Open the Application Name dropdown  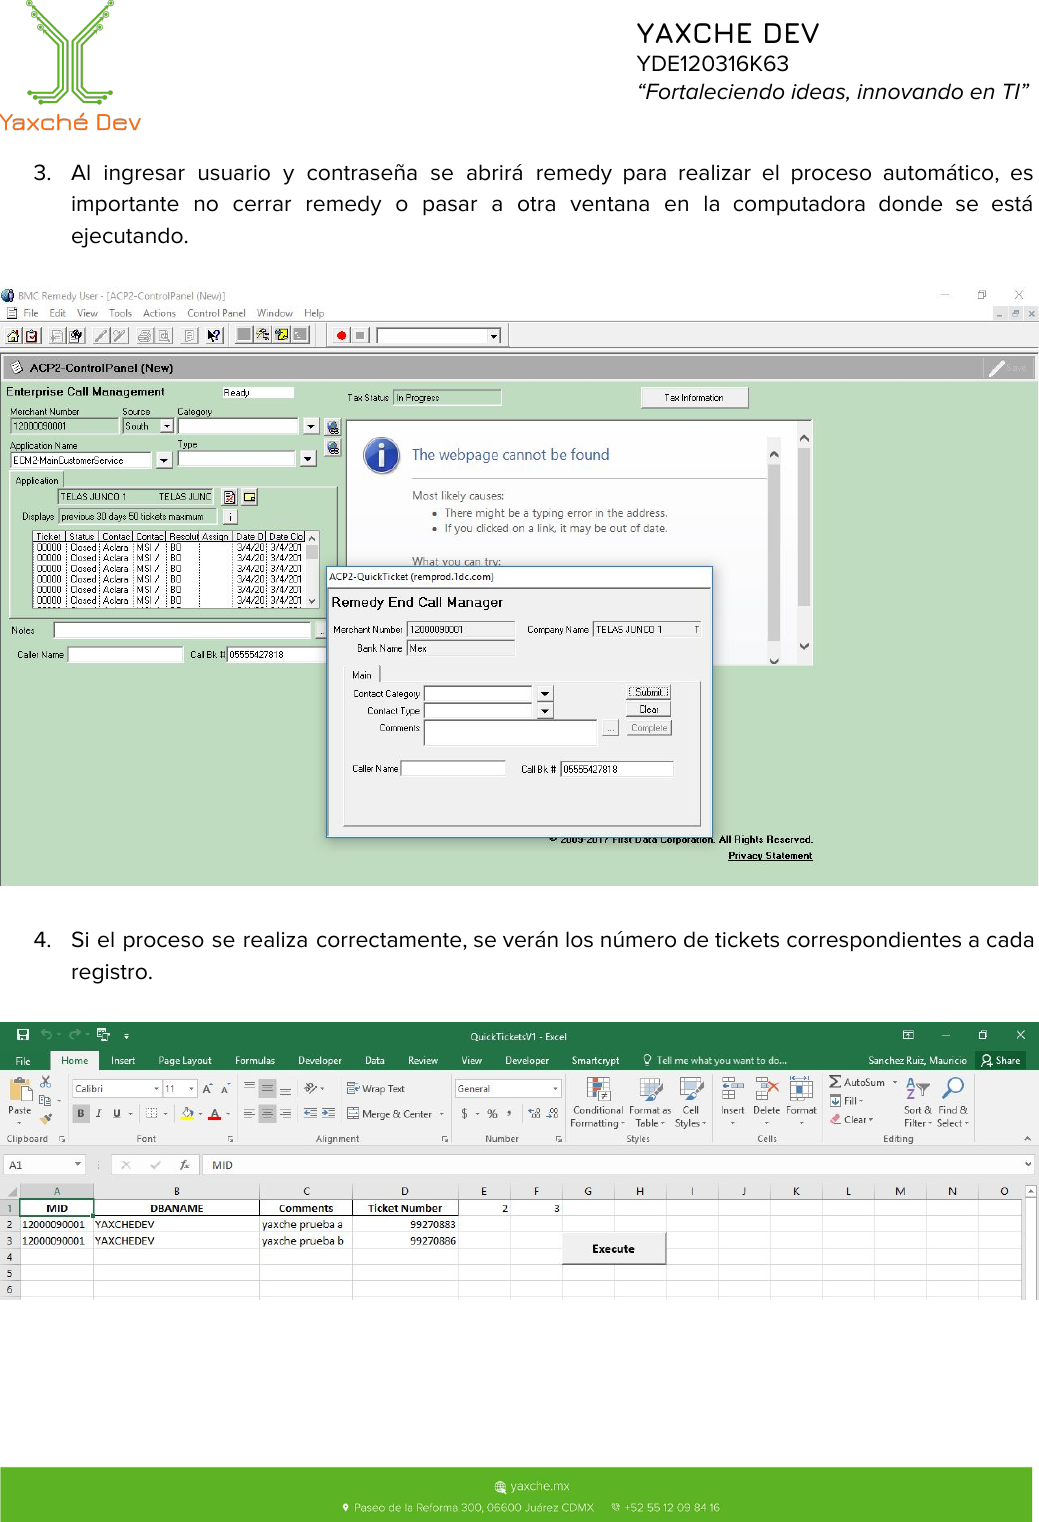tap(164, 460)
